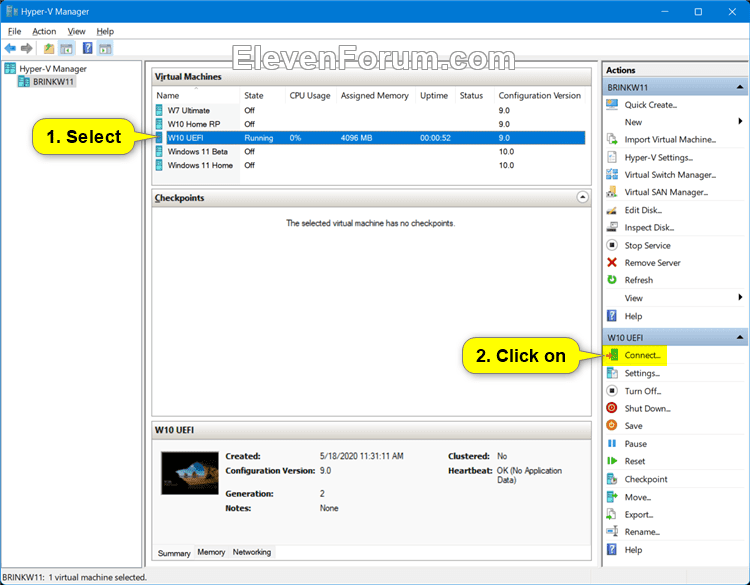Click Save action for the VM
This screenshot has width=750, height=585.
633,426
